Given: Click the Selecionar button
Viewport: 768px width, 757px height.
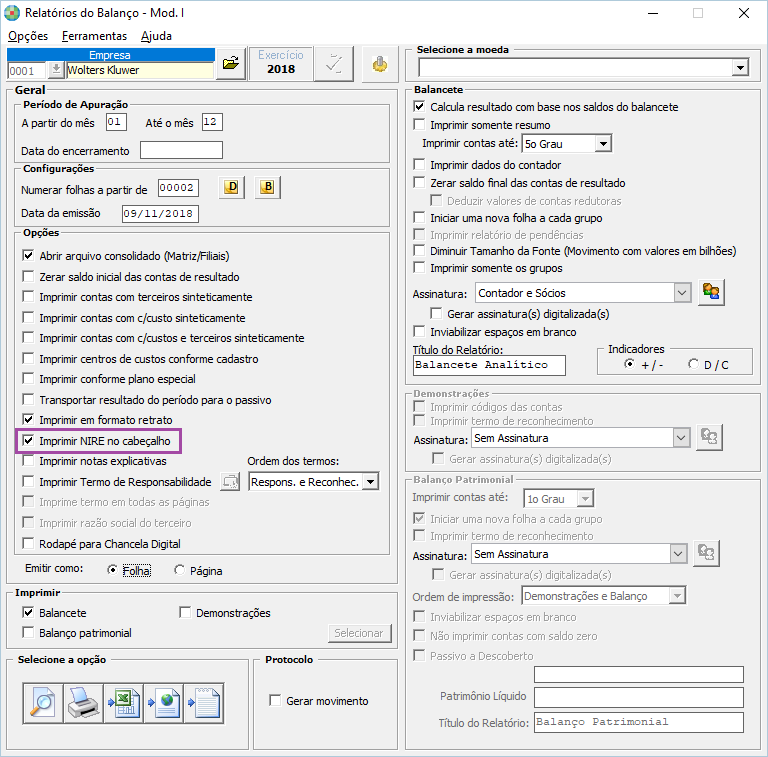Looking at the screenshot, I should (x=360, y=633).
